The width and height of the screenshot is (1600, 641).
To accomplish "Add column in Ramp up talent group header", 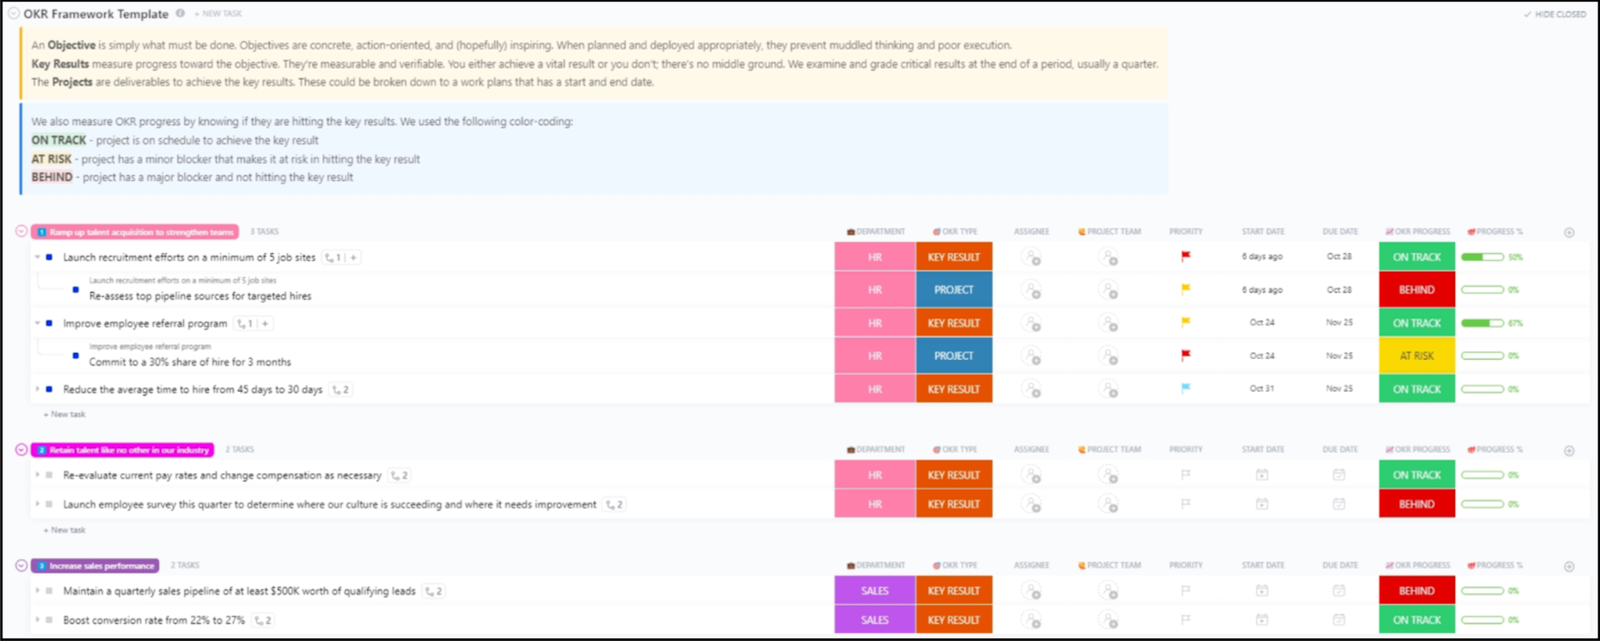I will pos(1569,232).
